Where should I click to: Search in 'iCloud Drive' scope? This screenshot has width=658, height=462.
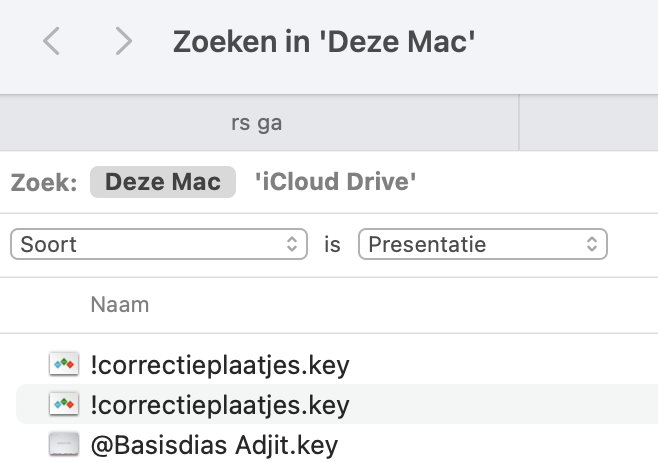pos(335,182)
